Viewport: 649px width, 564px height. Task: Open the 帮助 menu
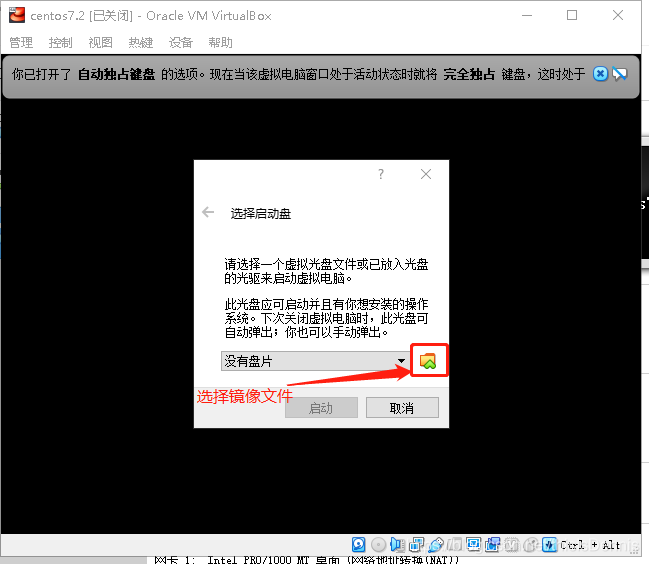point(221,43)
